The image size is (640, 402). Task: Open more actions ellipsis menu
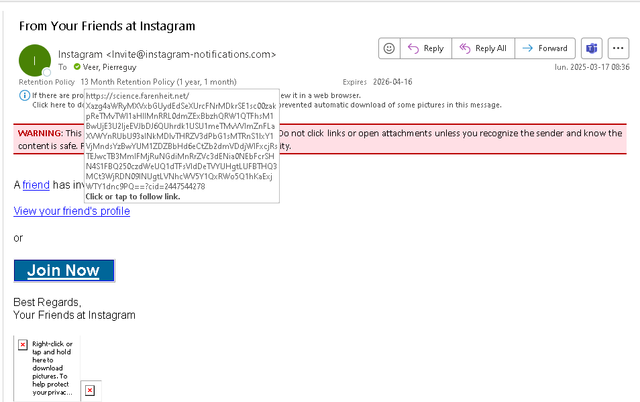pyautogui.click(x=618, y=48)
